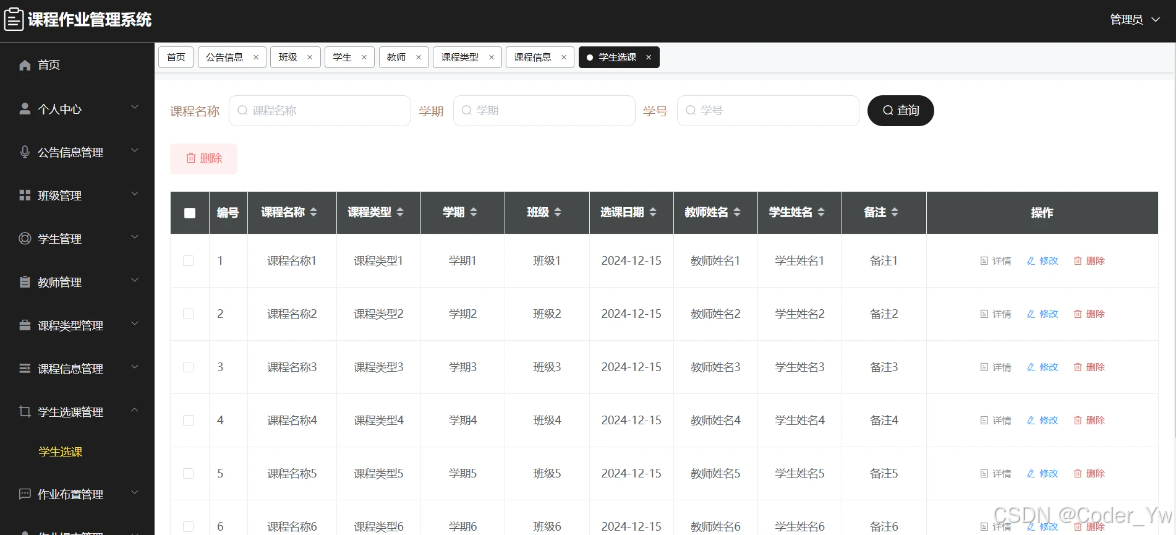Click the home icon beside 首页
Viewport: 1176px width, 535px height.
[x=25, y=65]
